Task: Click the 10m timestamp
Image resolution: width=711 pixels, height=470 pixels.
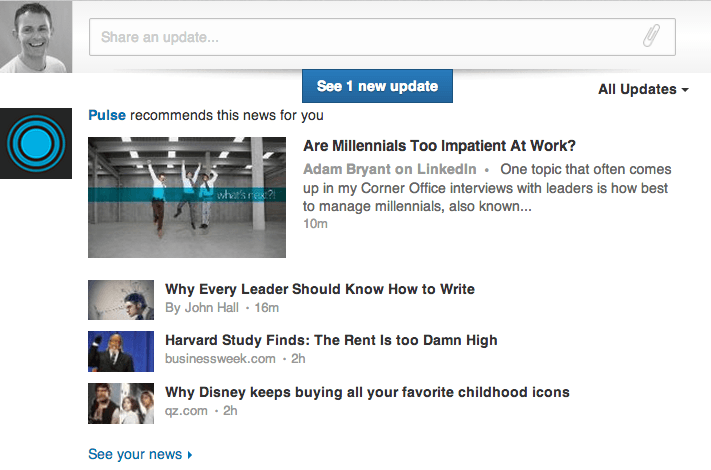Action: (x=316, y=224)
